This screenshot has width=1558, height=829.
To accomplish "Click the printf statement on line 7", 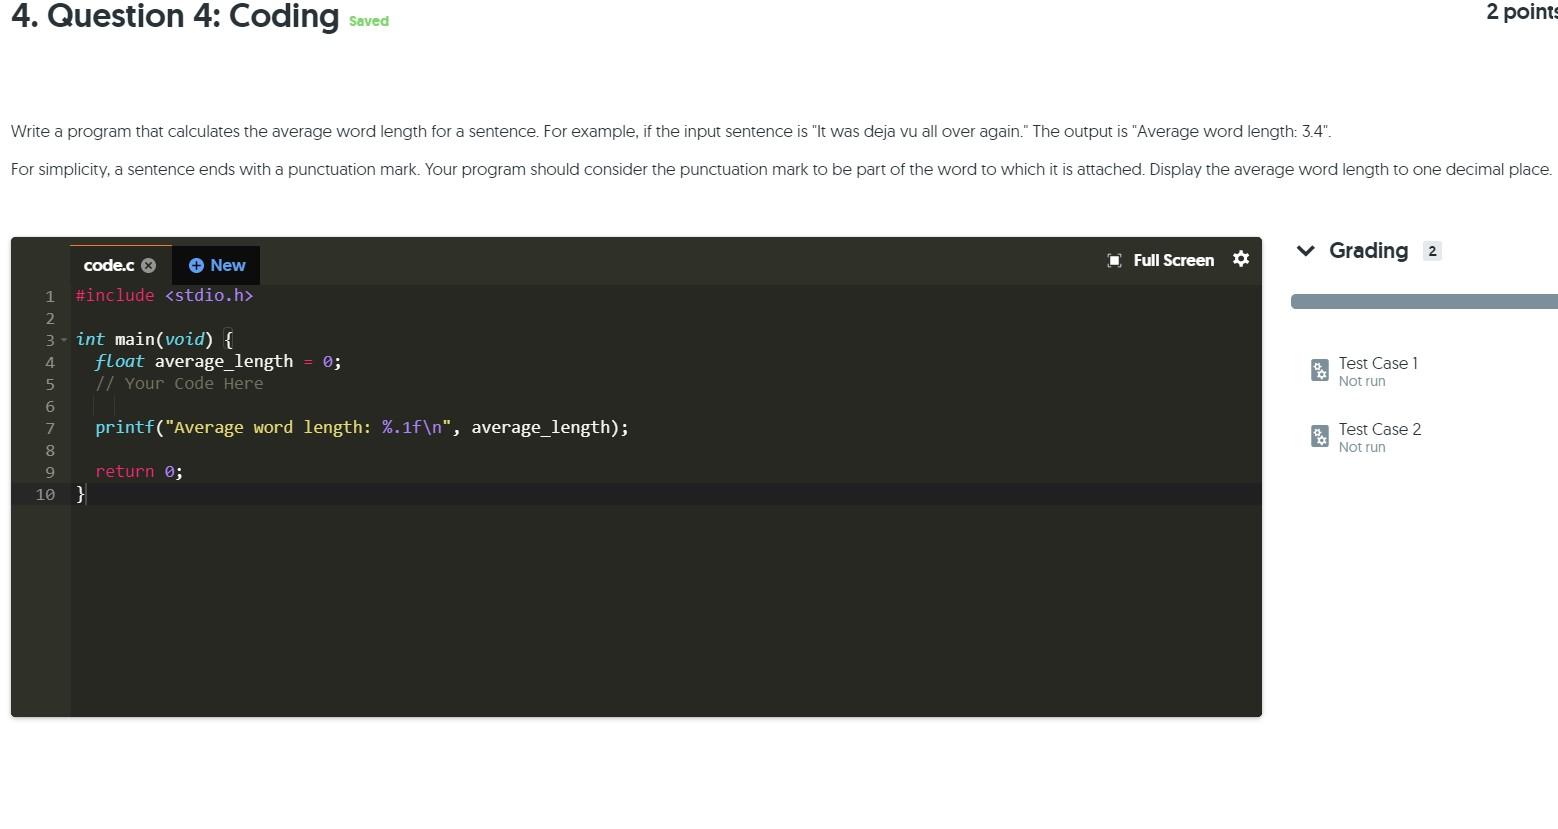I will [362, 427].
